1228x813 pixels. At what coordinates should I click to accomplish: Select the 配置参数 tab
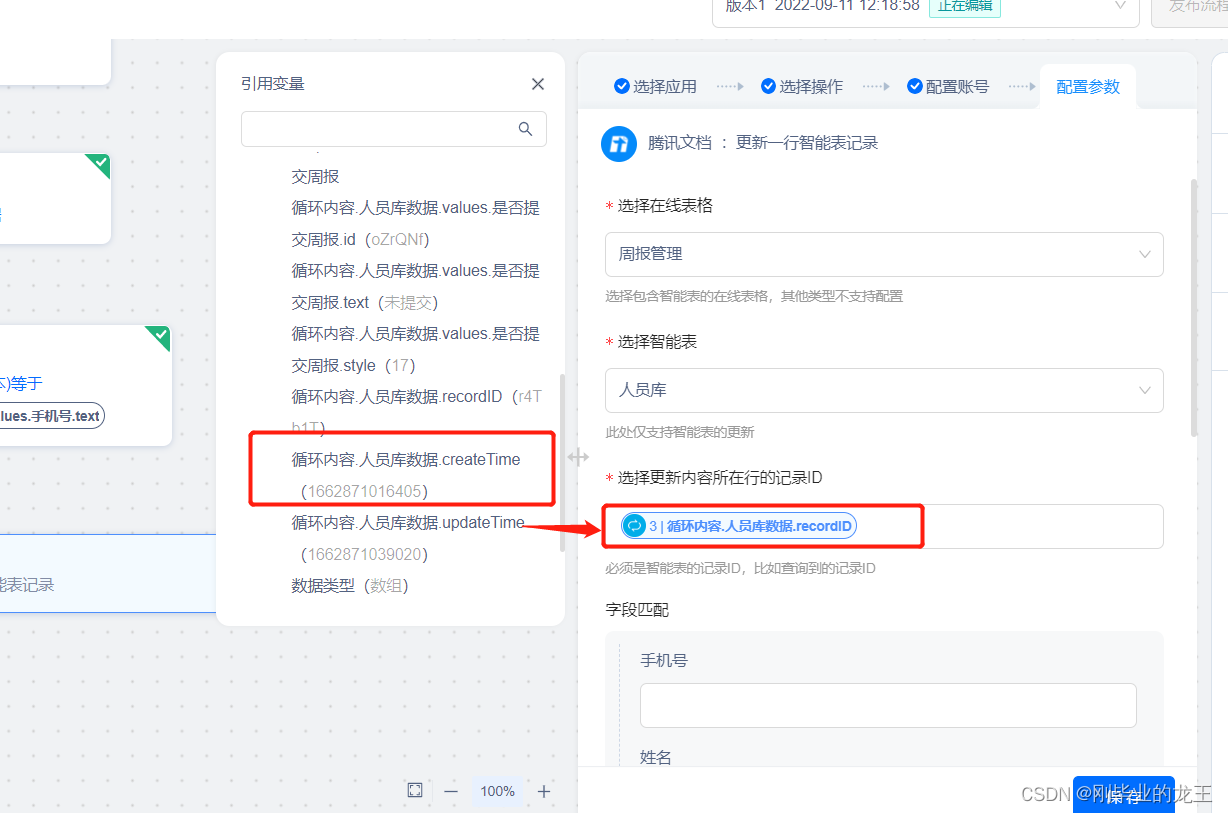tap(1088, 87)
